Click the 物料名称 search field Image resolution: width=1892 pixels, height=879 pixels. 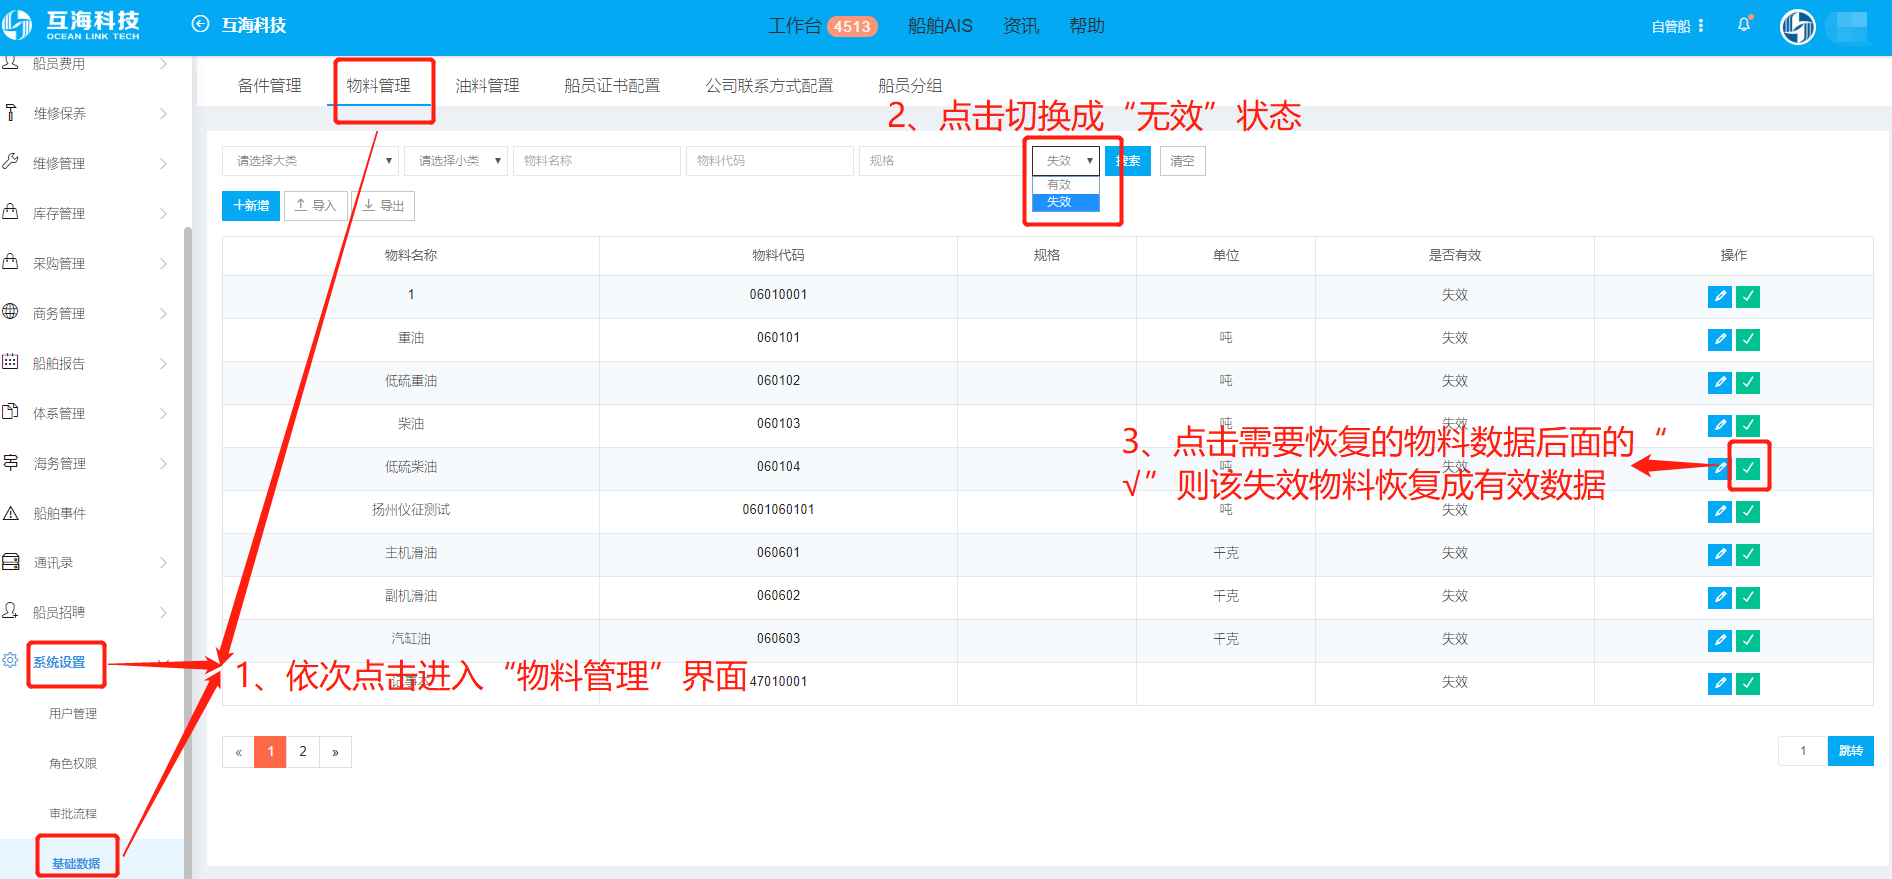point(597,161)
